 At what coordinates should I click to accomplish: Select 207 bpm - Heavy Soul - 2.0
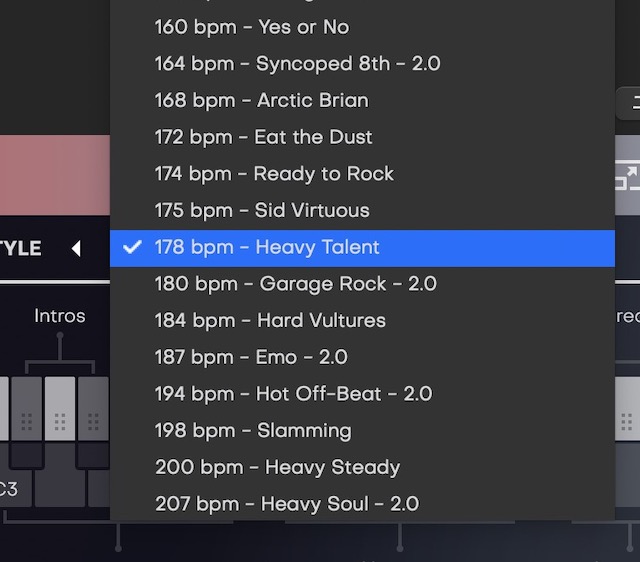288,504
